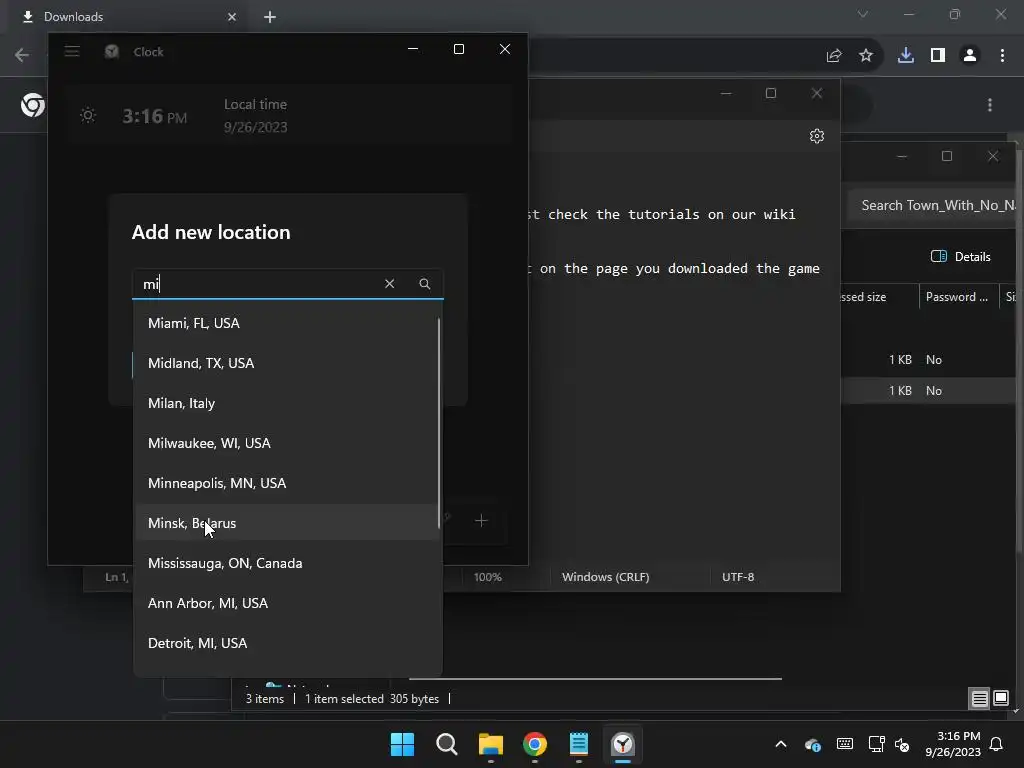Pick Mississauga, ON, Canada
The height and width of the screenshot is (768, 1024).
(287, 563)
